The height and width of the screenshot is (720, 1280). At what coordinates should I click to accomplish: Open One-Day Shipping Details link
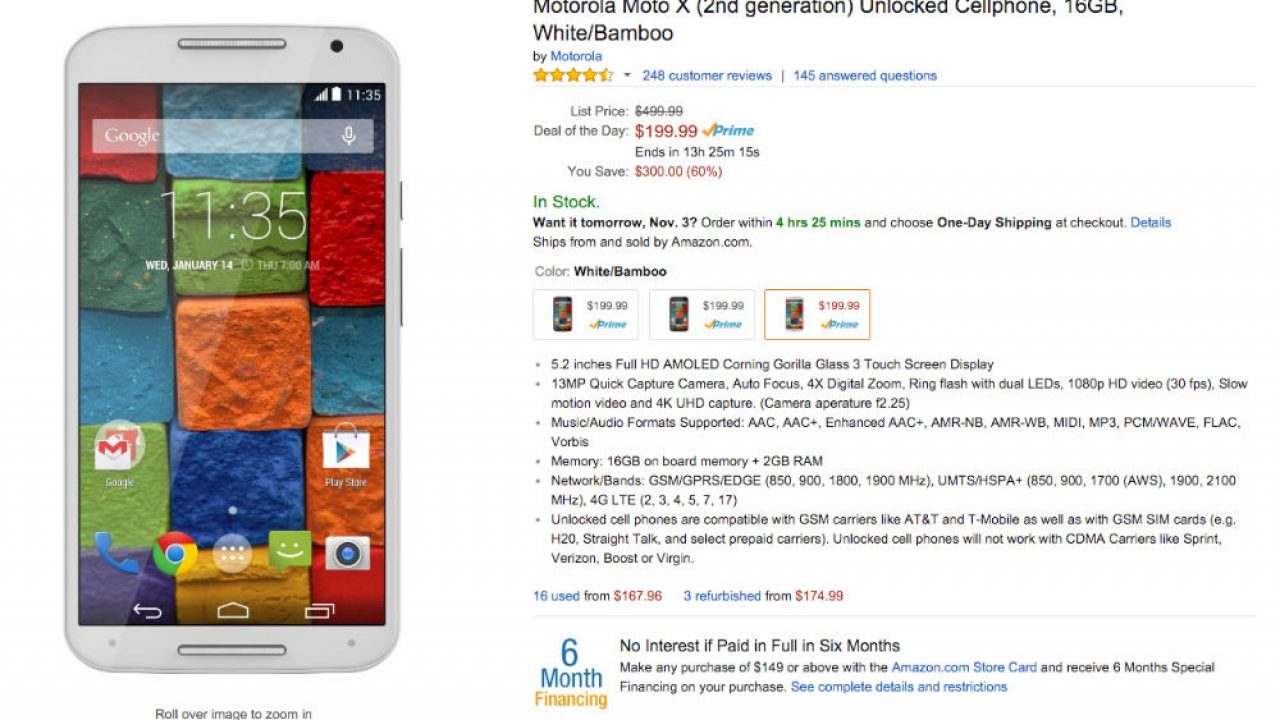coord(1150,223)
